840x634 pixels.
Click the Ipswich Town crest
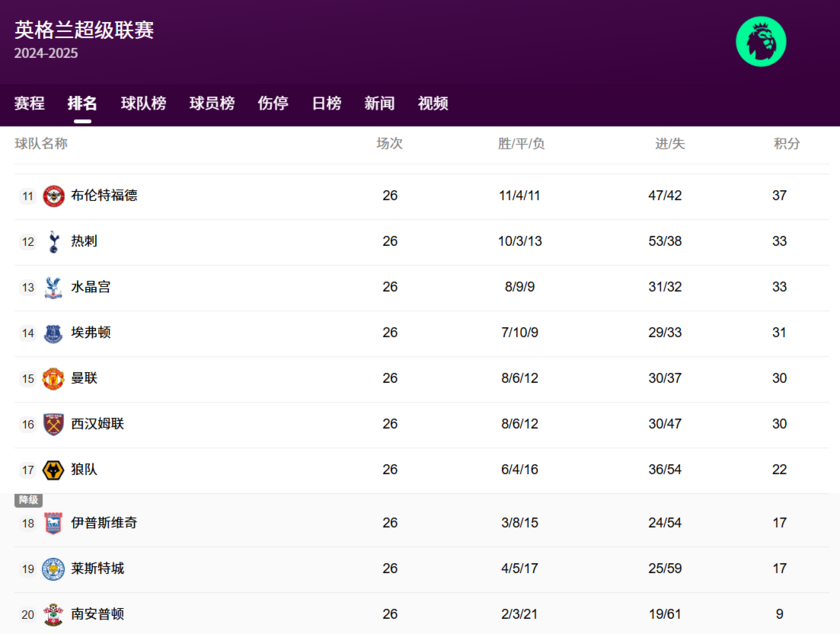[53, 523]
